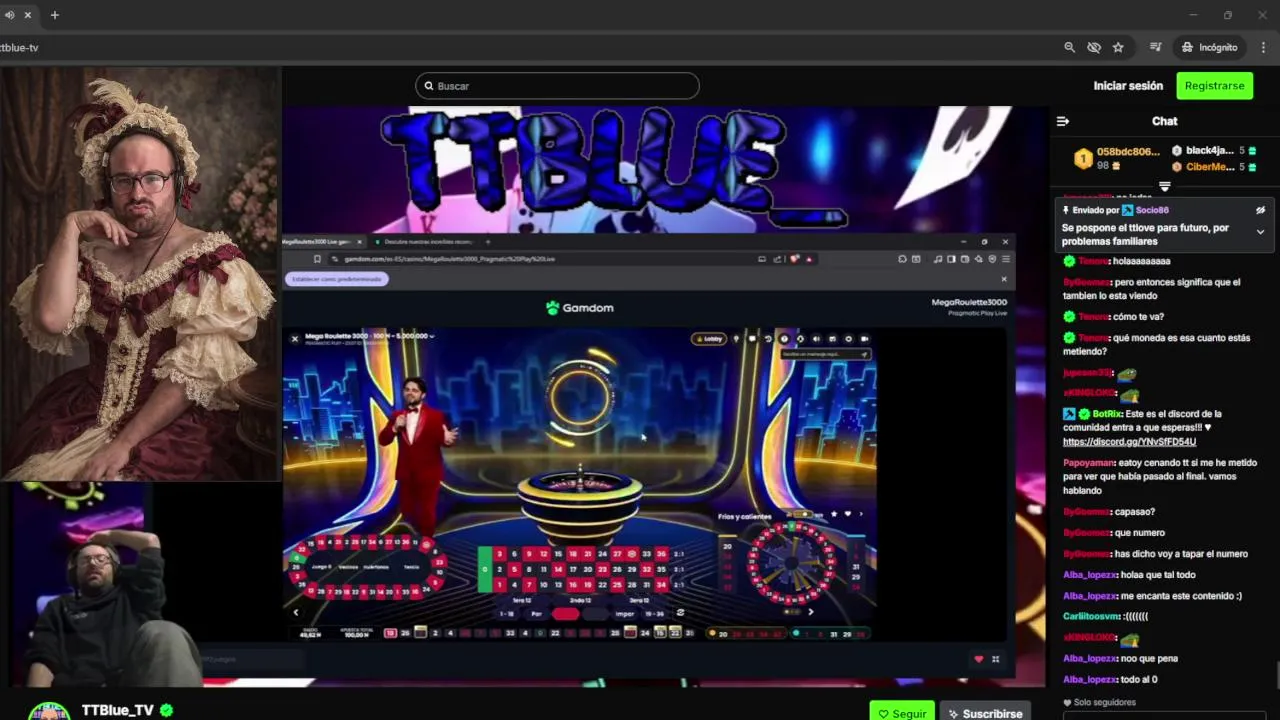This screenshot has height=720, width=1280.
Task: Click the green Registrarse button
Action: 1214,86
